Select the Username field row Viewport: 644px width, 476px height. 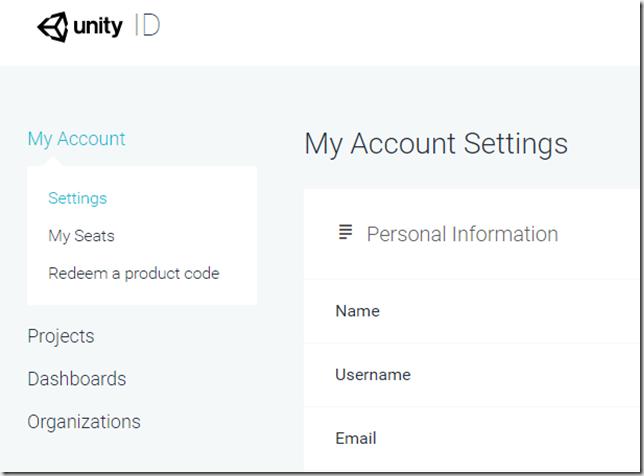click(x=472, y=375)
